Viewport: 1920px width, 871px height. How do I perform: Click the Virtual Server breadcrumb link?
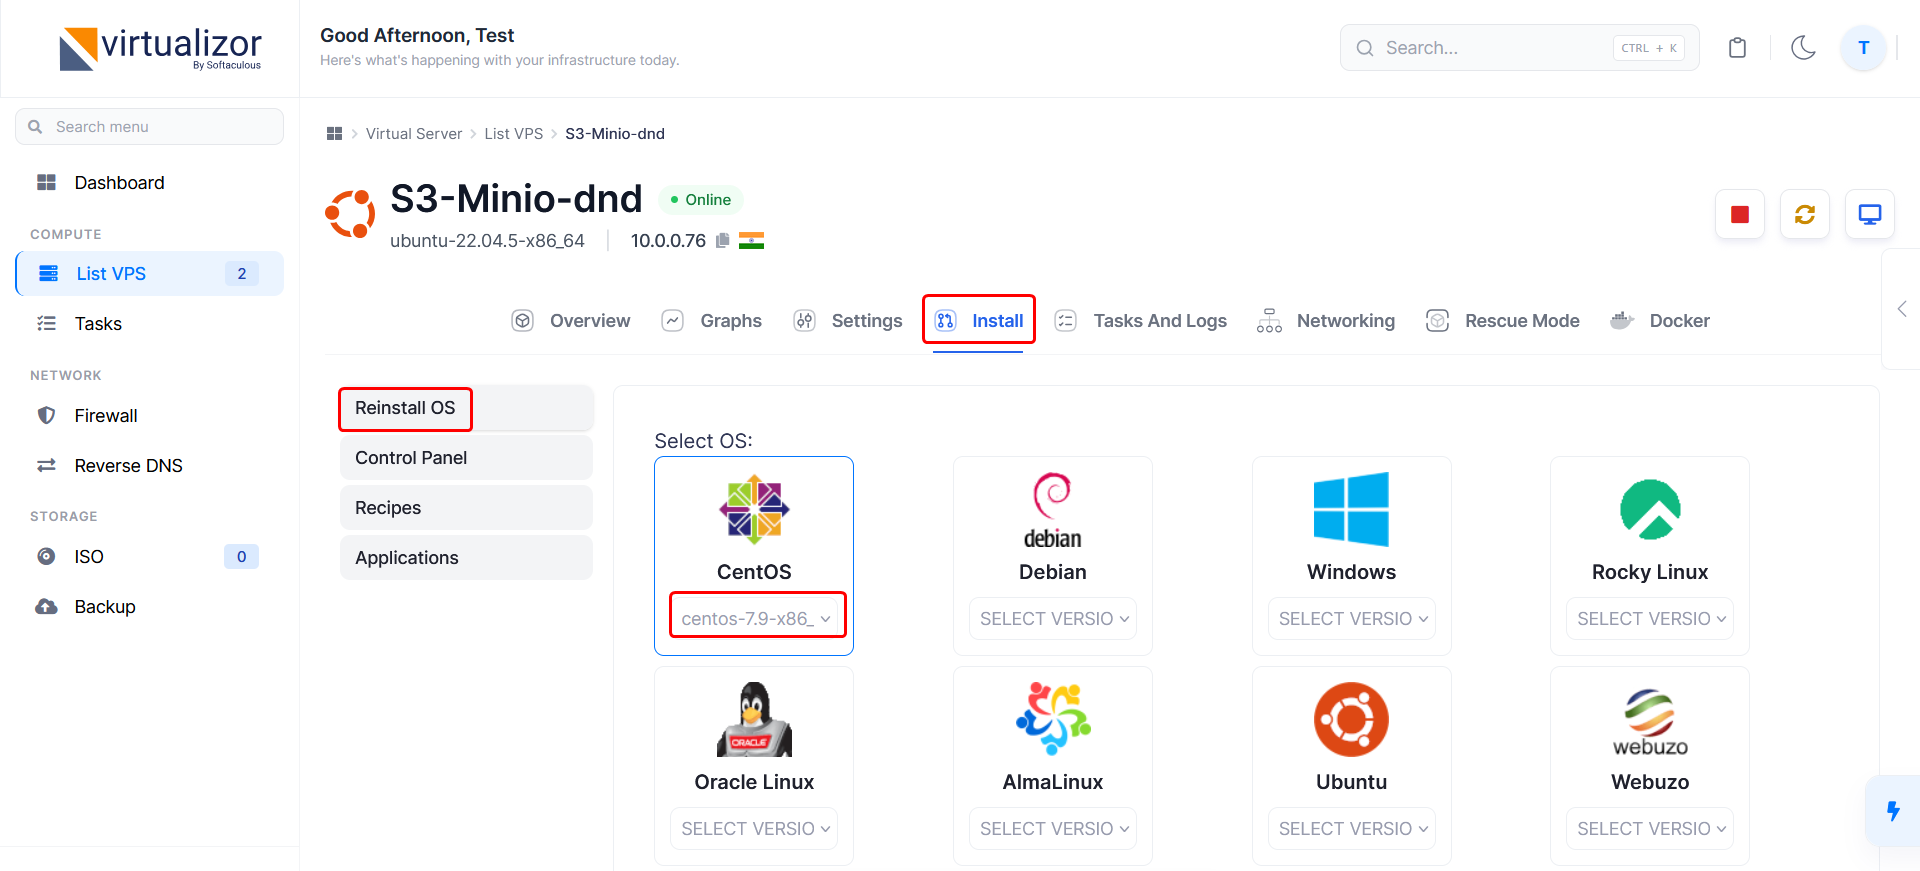pos(414,134)
